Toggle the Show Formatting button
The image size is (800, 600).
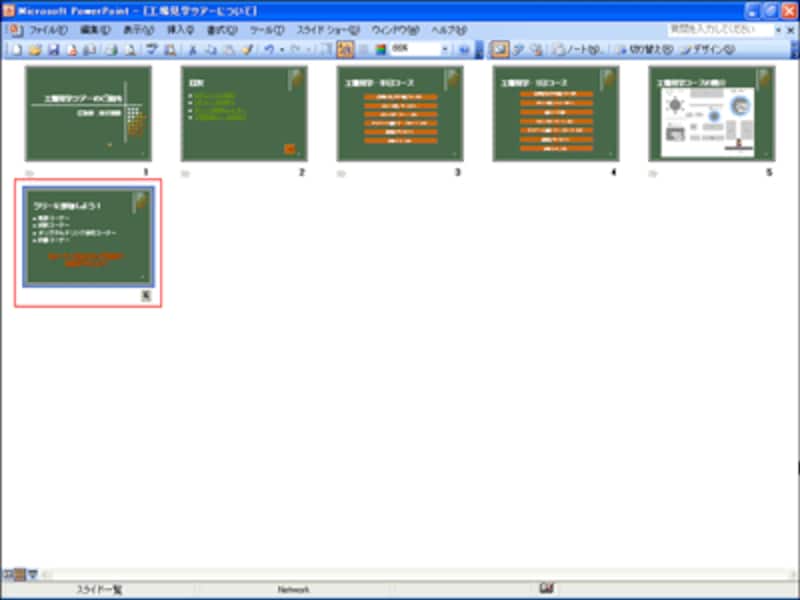(345, 49)
